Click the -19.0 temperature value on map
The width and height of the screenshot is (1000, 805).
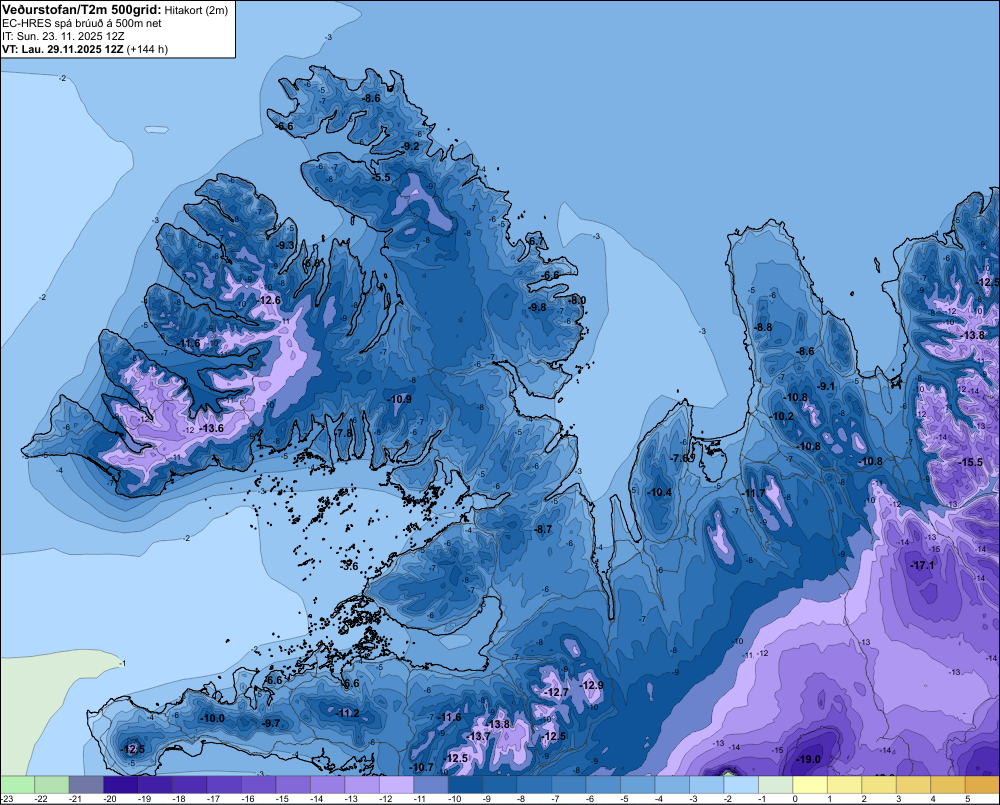(809, 759)
